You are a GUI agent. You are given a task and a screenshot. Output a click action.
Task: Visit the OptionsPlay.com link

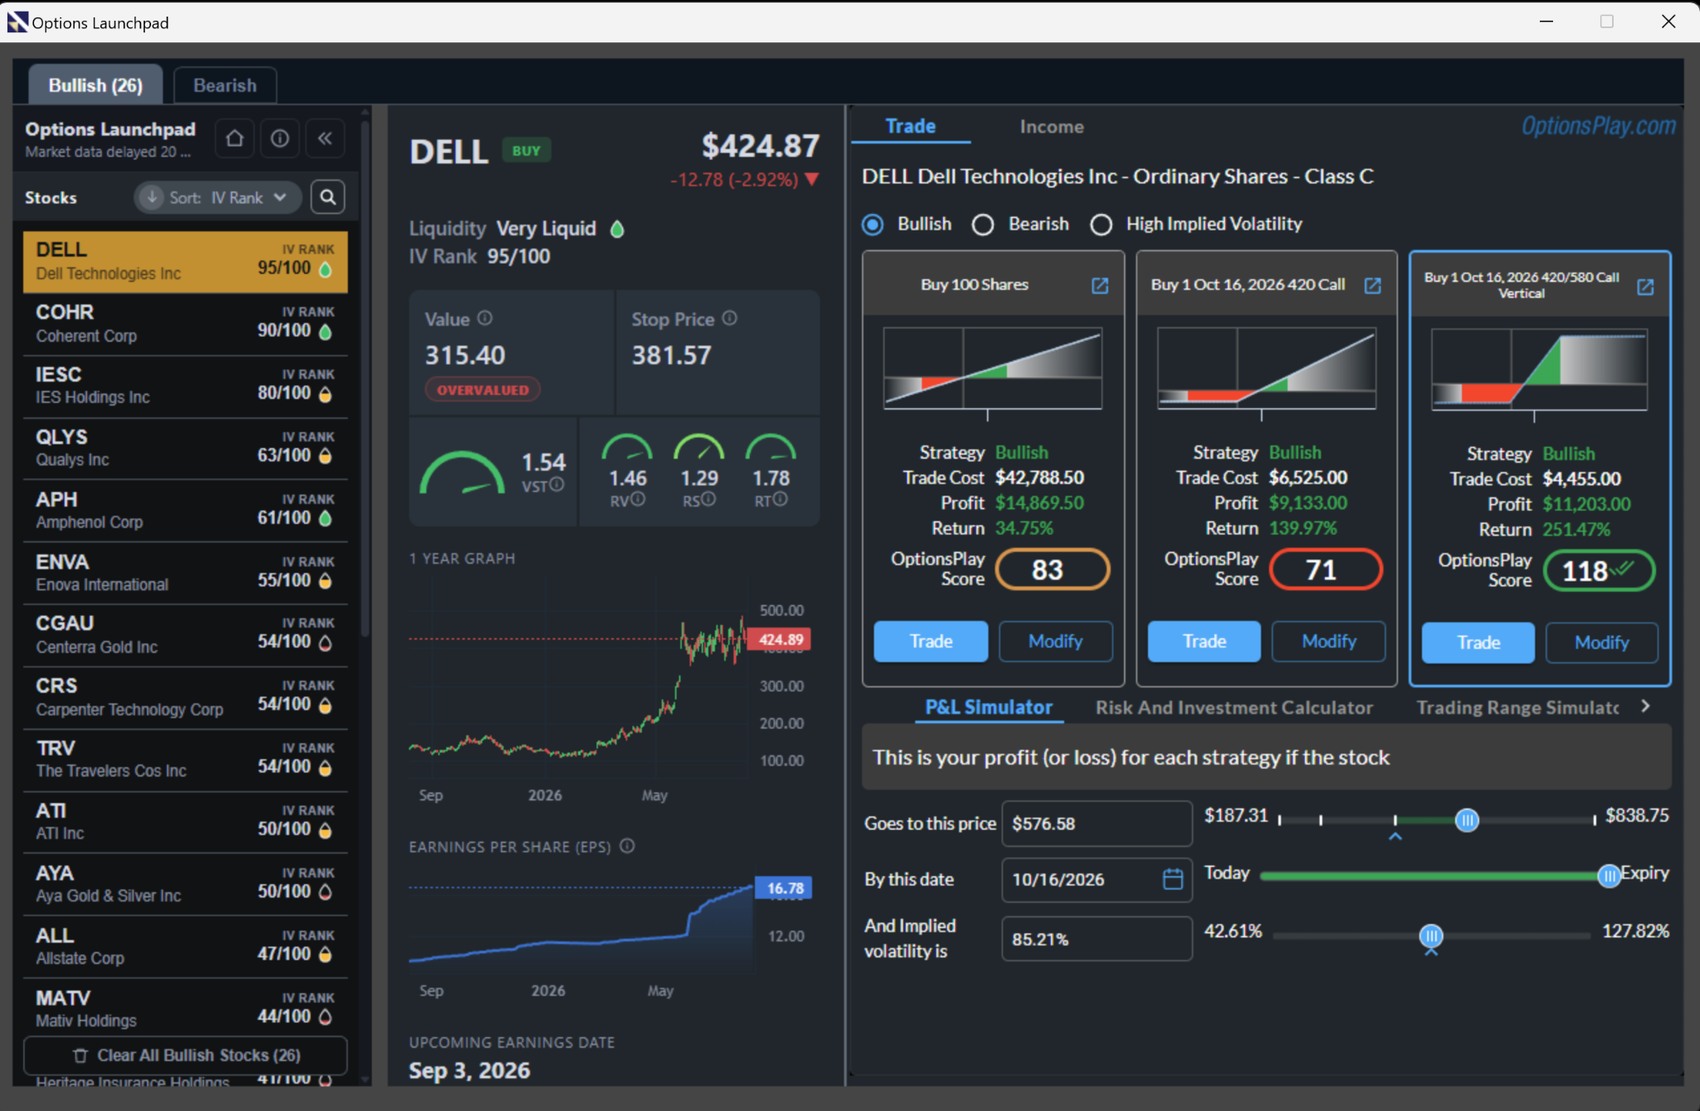coord(1598,126)
